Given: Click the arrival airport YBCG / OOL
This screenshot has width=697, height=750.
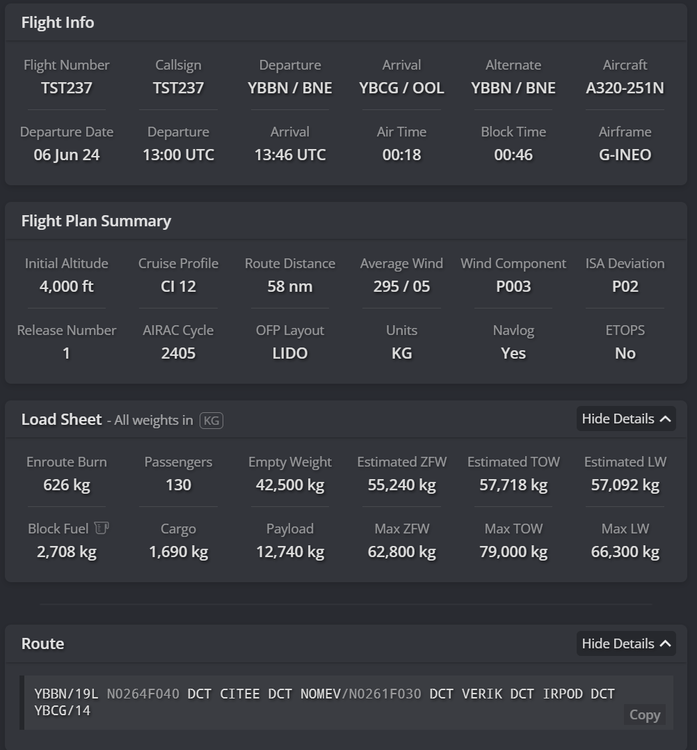Looking at the screenshot, I should [x=401, y=88].
